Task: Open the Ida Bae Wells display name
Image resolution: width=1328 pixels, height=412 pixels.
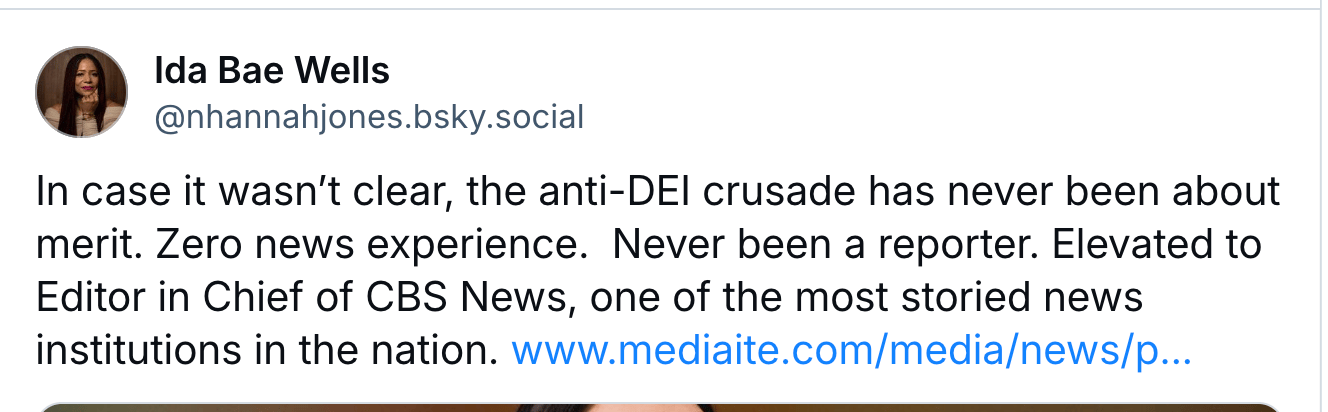Action: [x=272, y=71]
